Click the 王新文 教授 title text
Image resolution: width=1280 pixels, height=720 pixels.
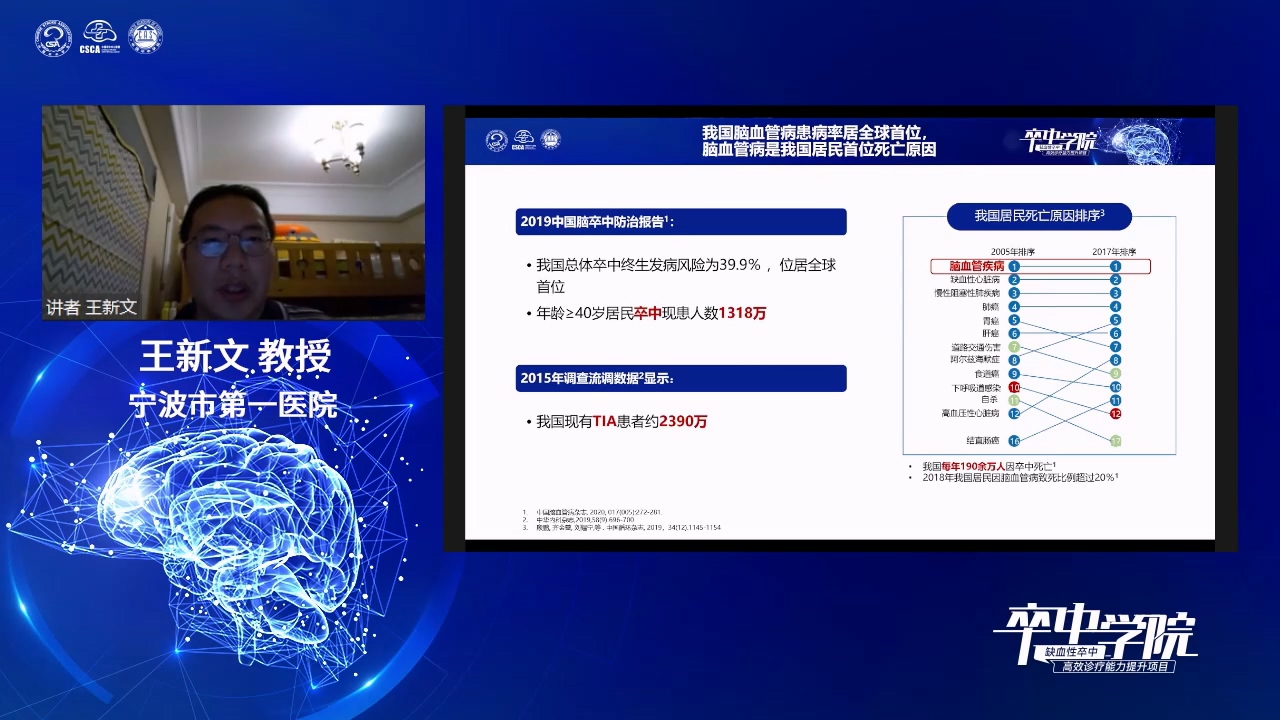point(233,355)
